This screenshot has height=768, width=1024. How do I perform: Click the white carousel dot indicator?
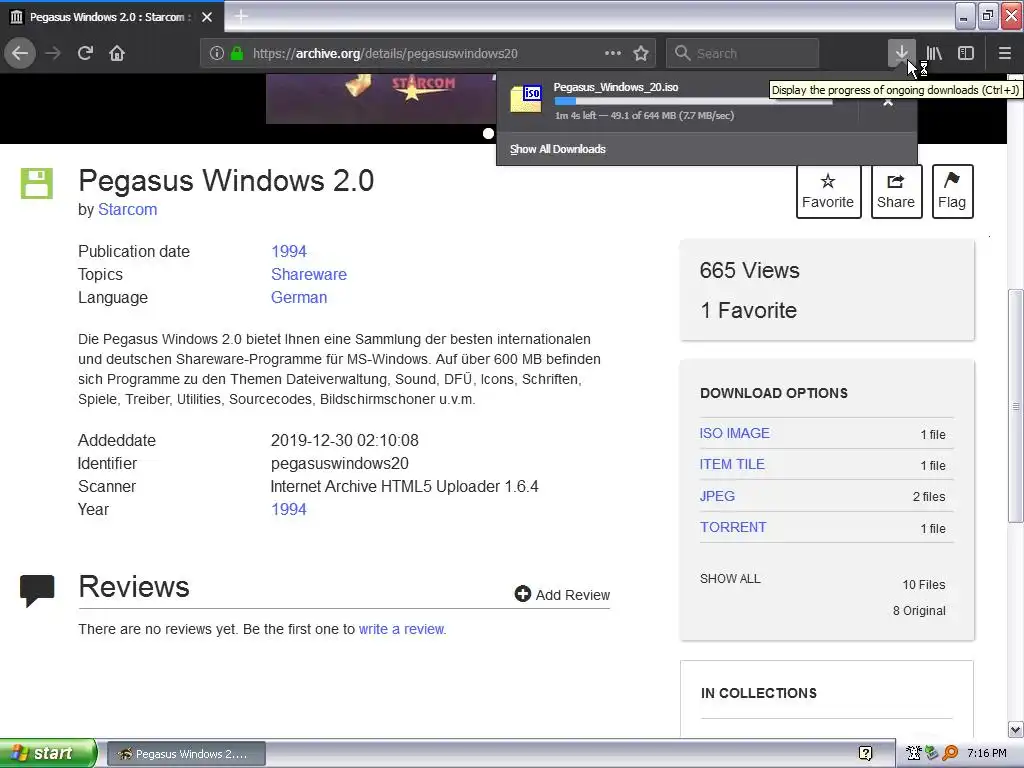coord(488,133)
